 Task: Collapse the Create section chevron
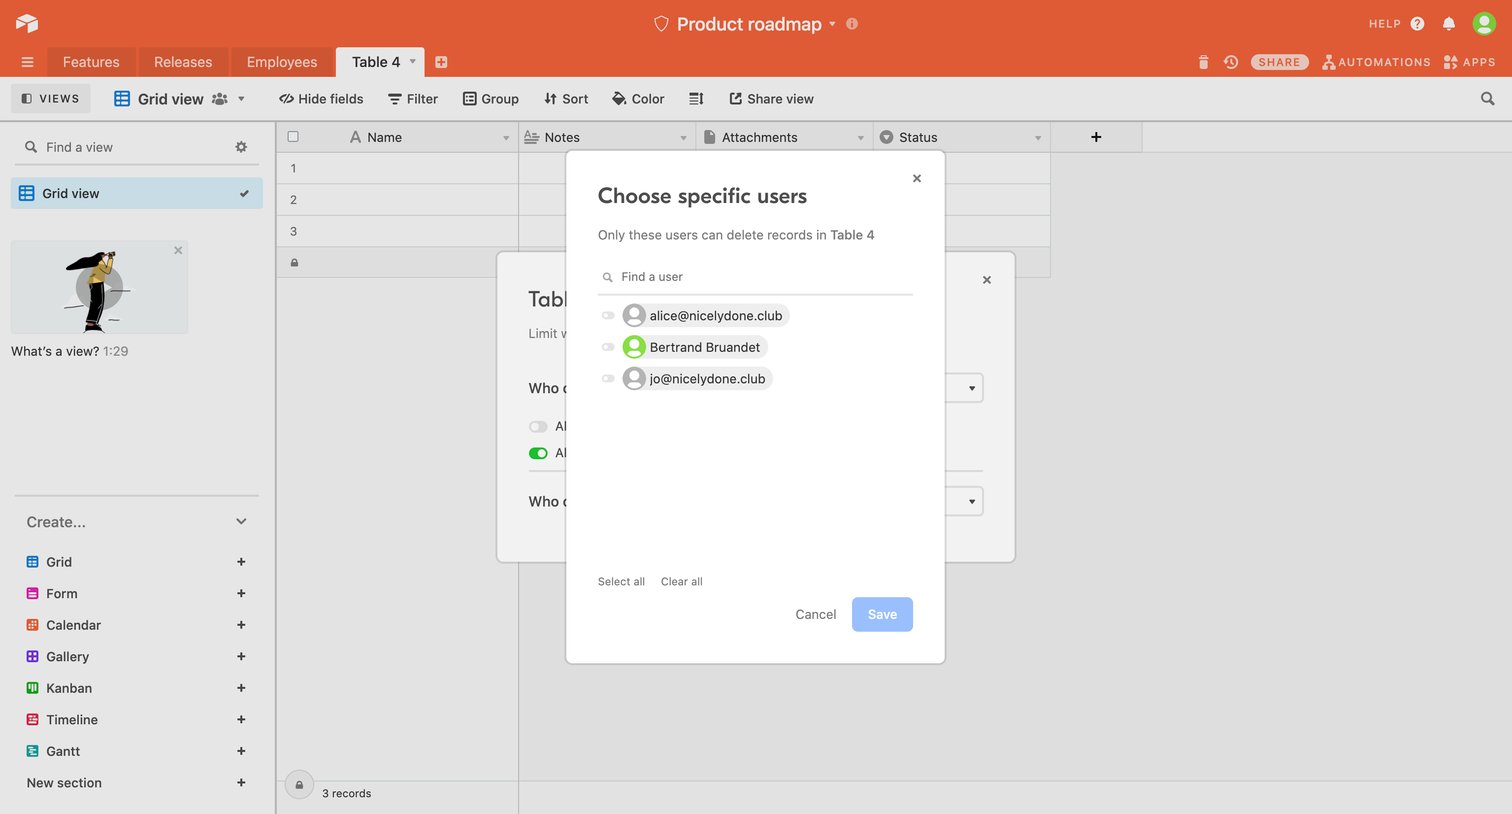(x=241, y=522)
